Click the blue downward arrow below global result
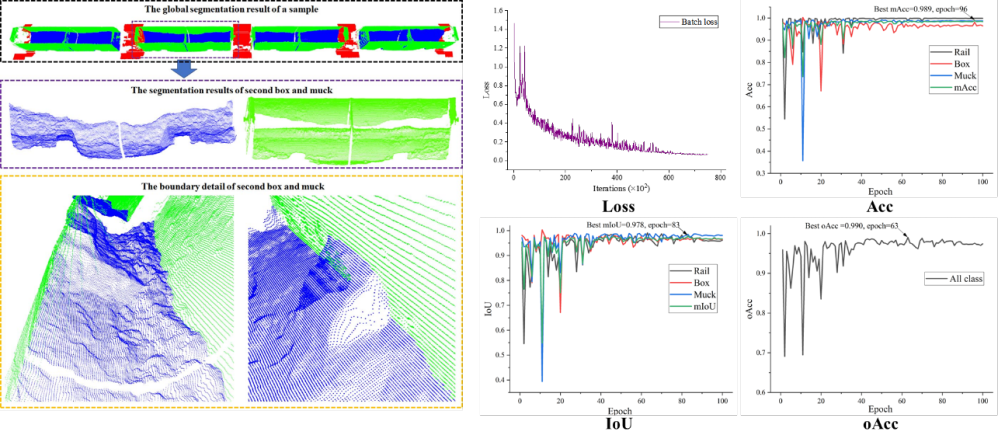 [x=182, y=69]
